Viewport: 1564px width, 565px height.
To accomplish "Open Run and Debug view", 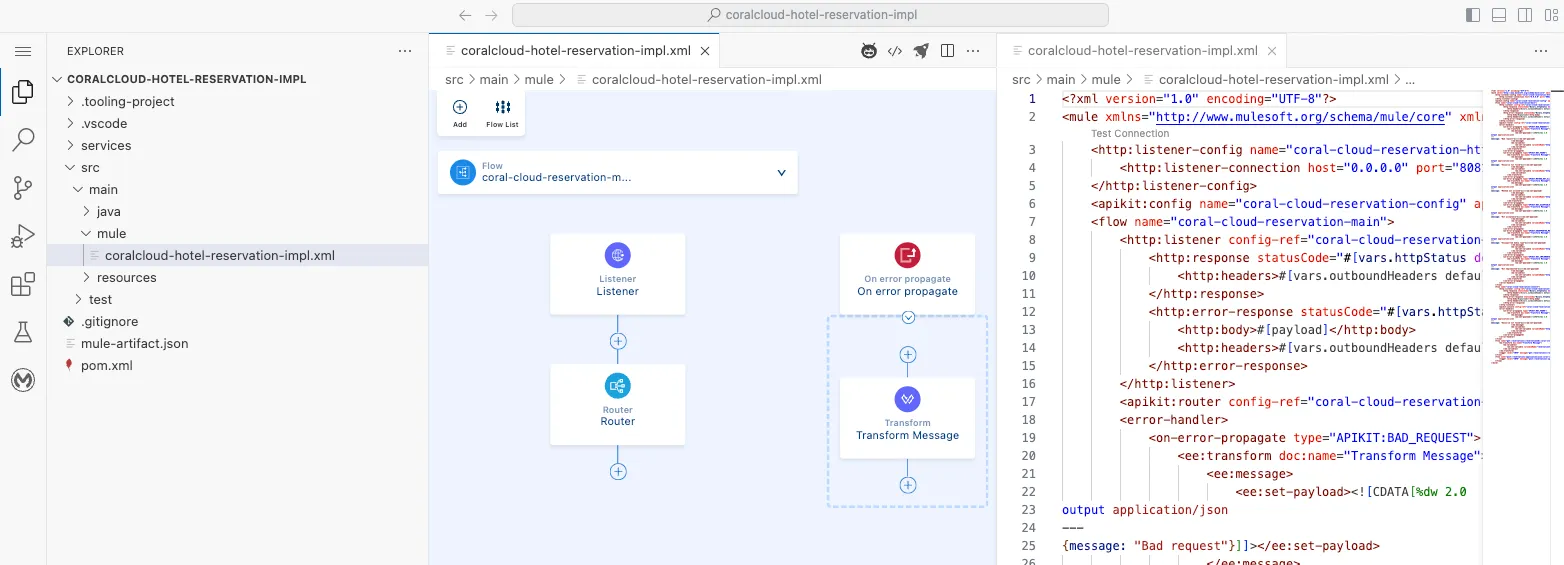I will (x=23, y=236).
